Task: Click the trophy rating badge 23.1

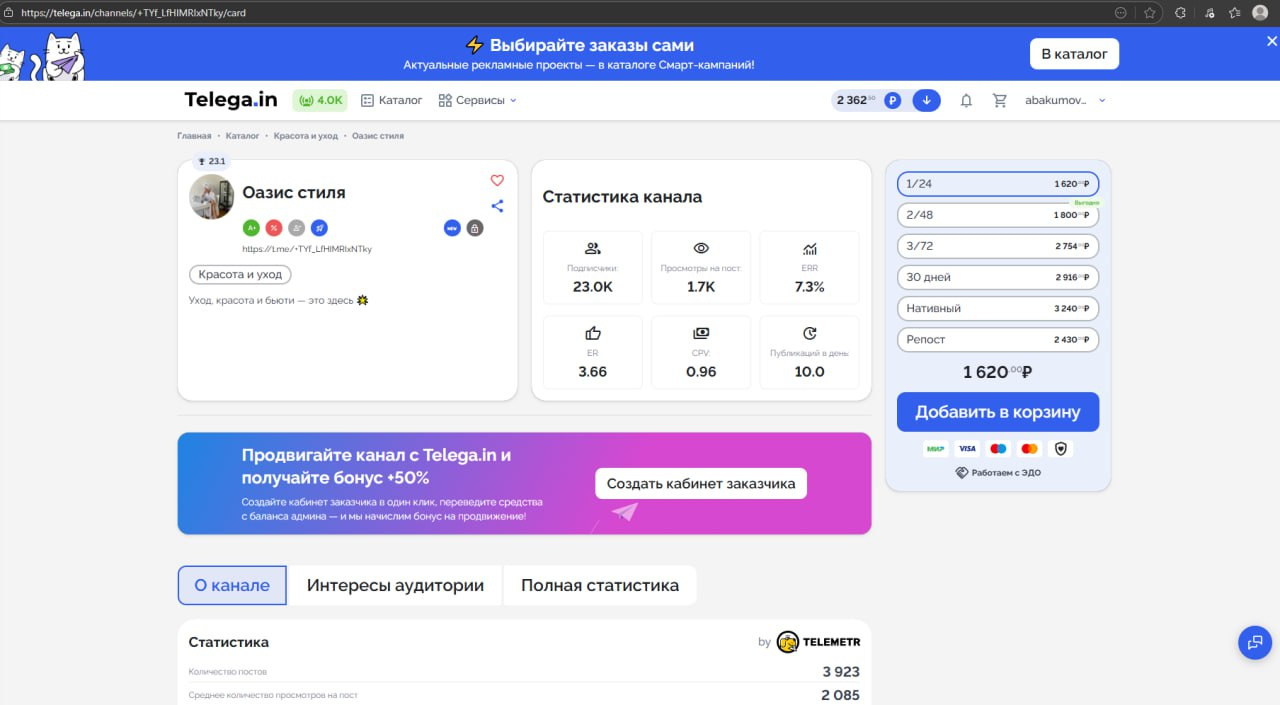Action: pos(212,161)
